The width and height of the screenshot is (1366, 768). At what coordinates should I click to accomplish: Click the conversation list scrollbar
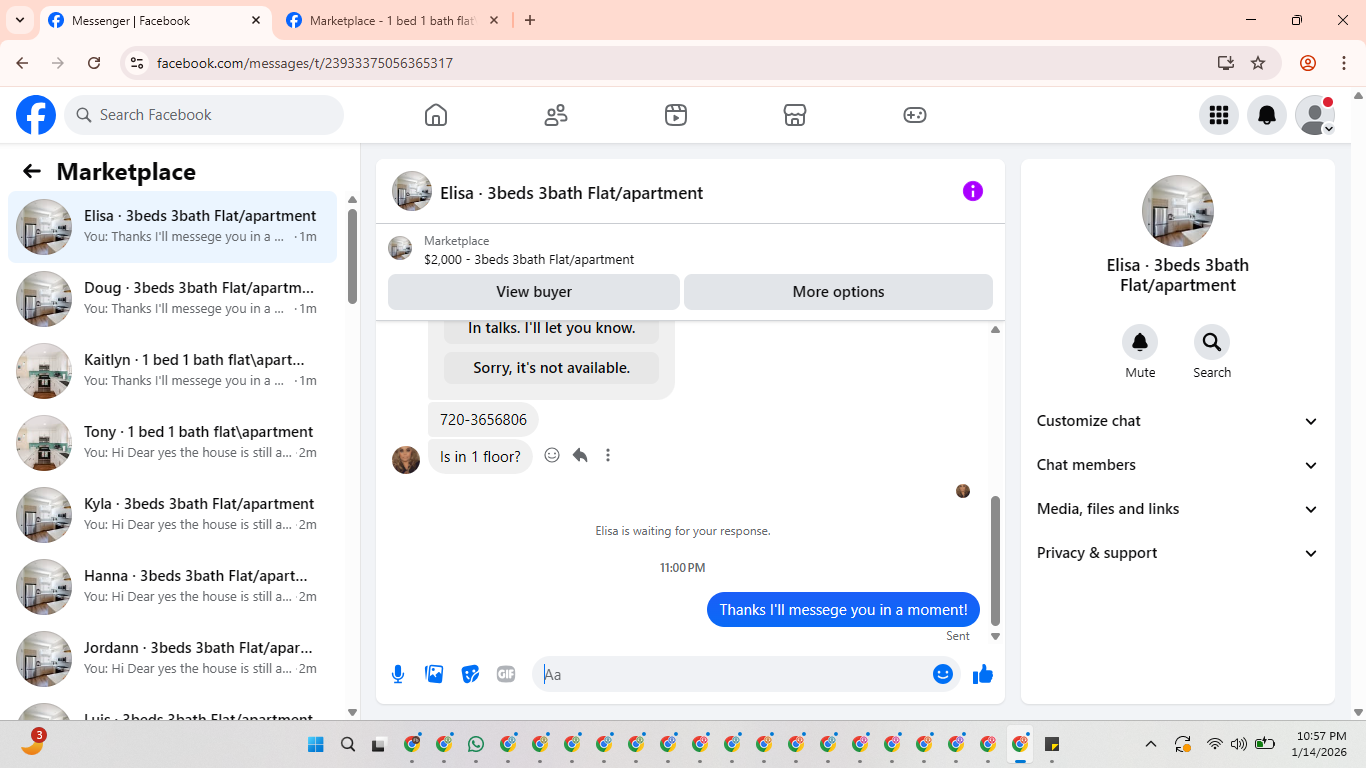352,256
